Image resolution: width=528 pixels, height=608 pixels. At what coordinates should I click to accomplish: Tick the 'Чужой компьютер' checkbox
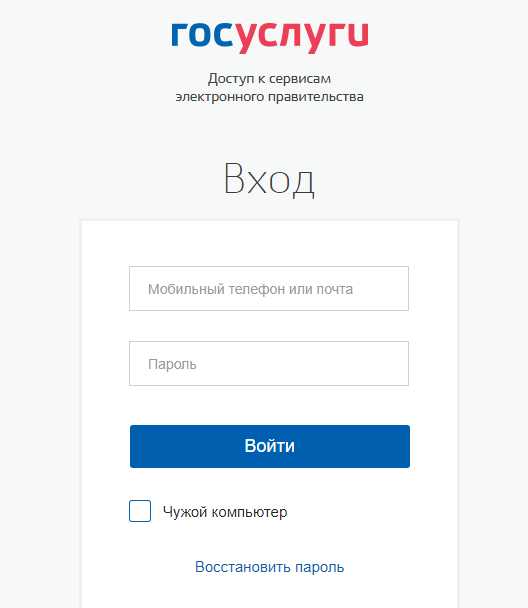pyautogui.click(x=140, y=511)
